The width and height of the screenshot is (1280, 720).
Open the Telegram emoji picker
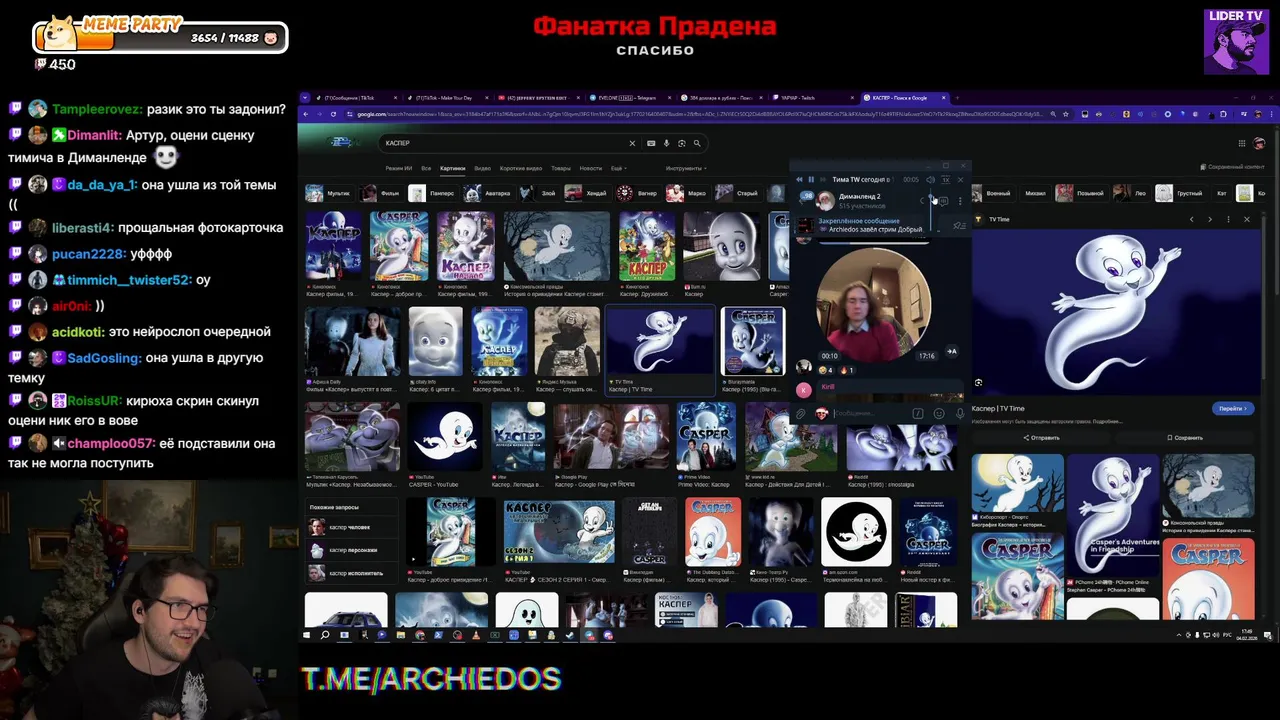click(x=939, y=414)
